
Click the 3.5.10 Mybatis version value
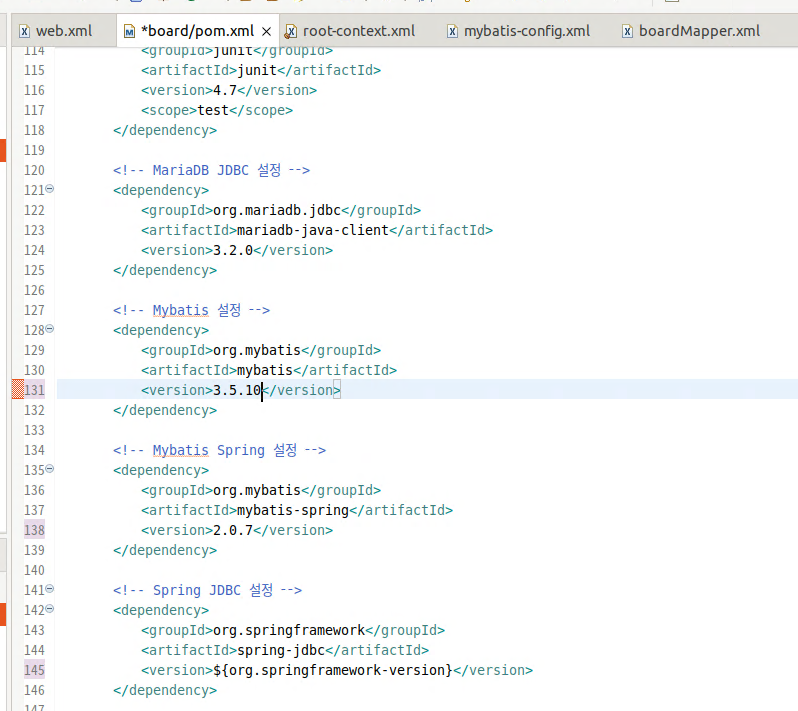237,390
